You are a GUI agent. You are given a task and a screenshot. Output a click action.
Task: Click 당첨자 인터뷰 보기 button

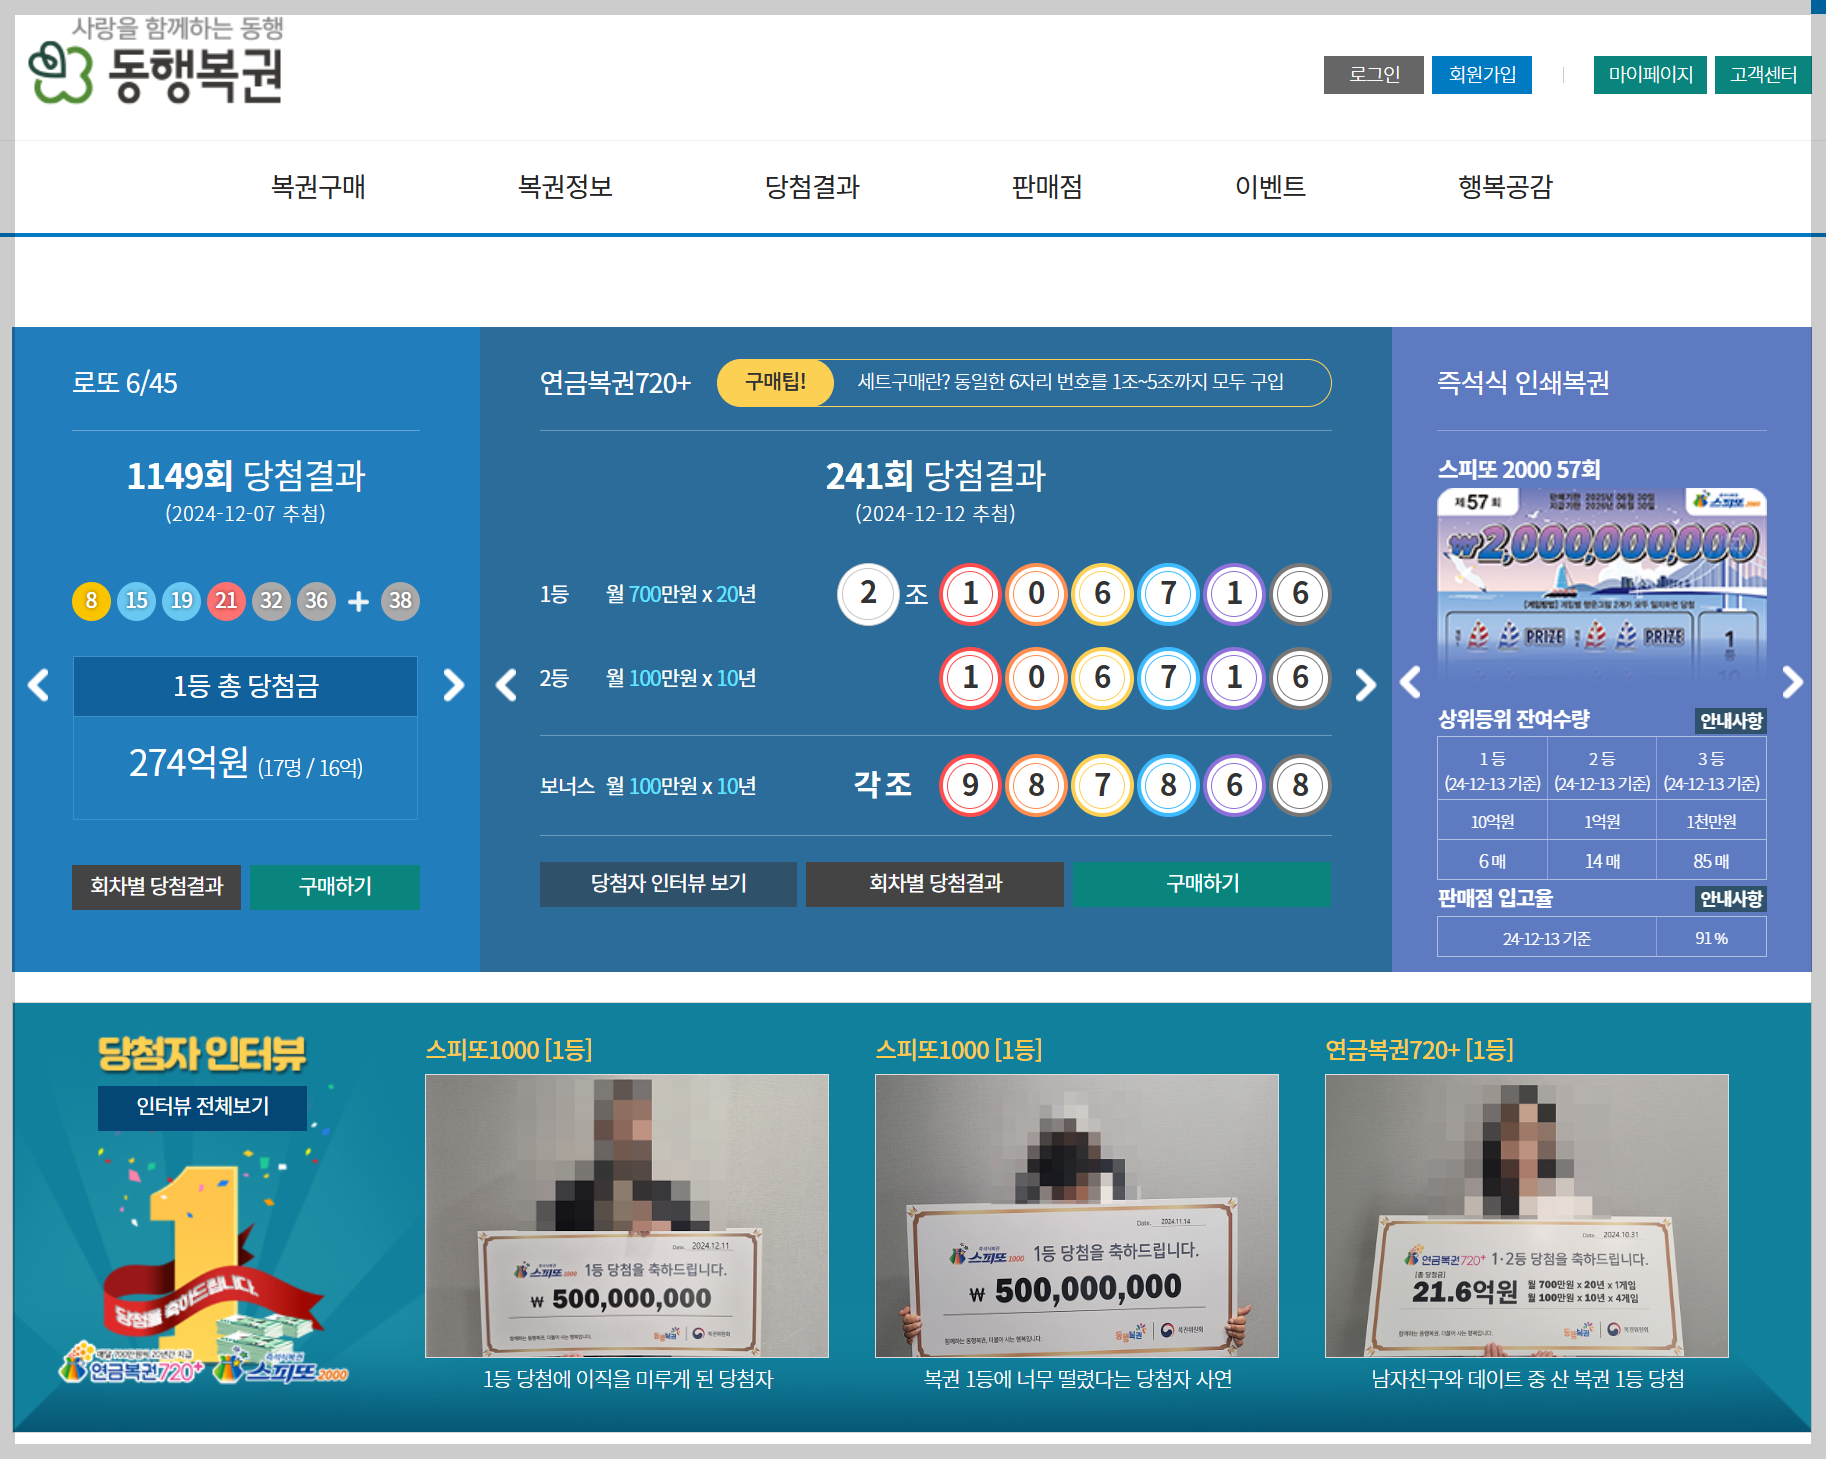point(668,884)
